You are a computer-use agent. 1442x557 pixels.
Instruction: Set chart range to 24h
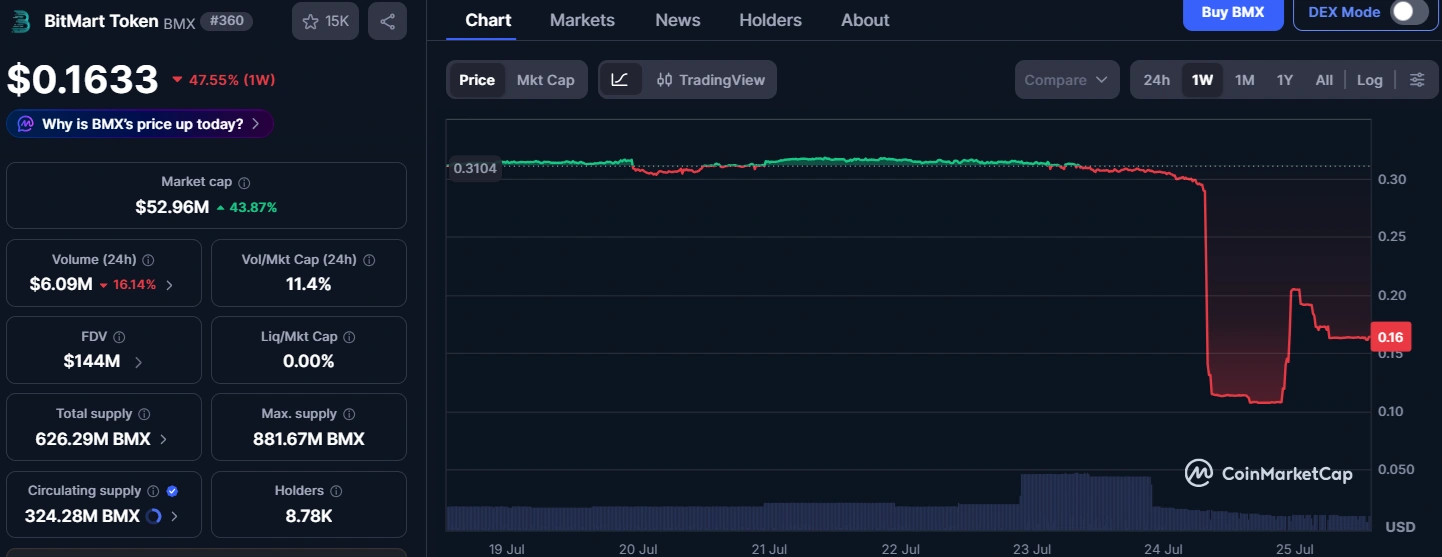coord(1157,80)
